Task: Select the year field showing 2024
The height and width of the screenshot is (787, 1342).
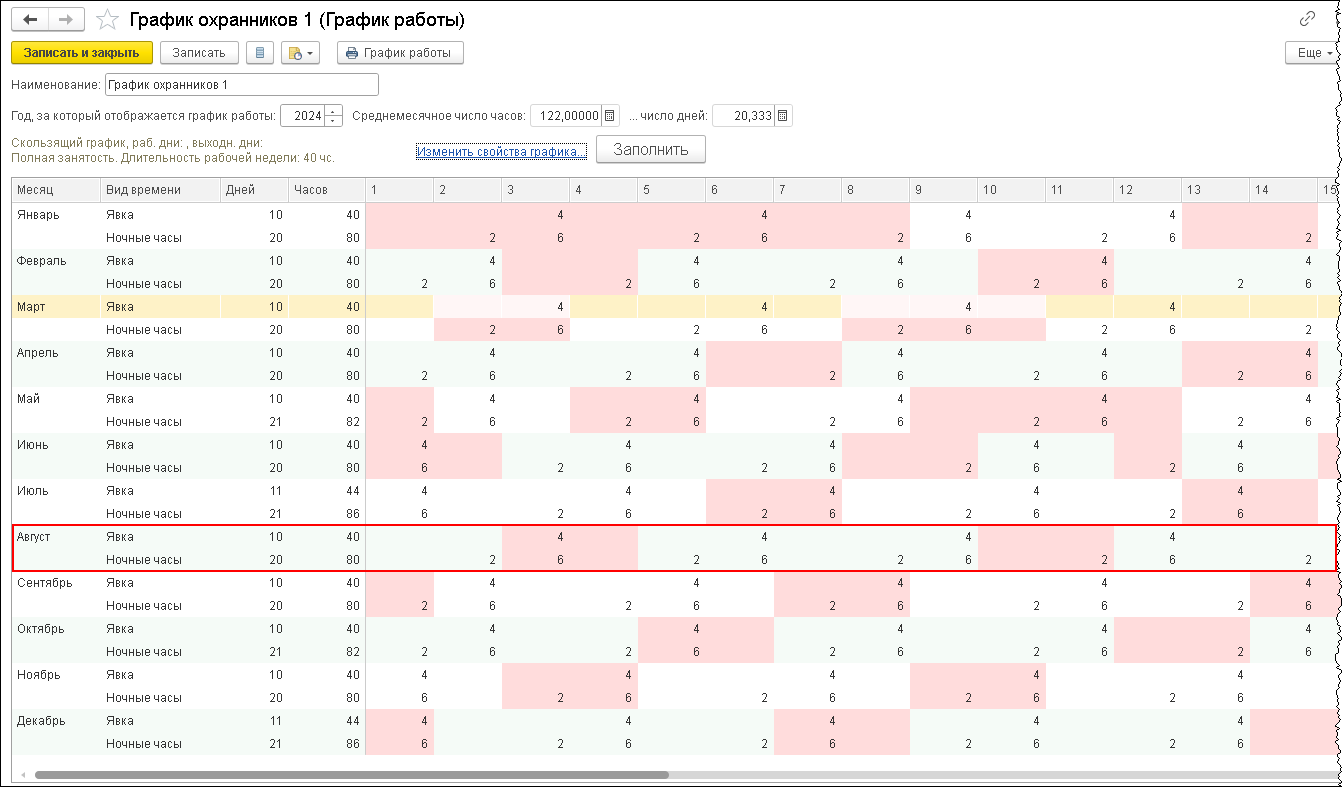Action: [303, 116]
